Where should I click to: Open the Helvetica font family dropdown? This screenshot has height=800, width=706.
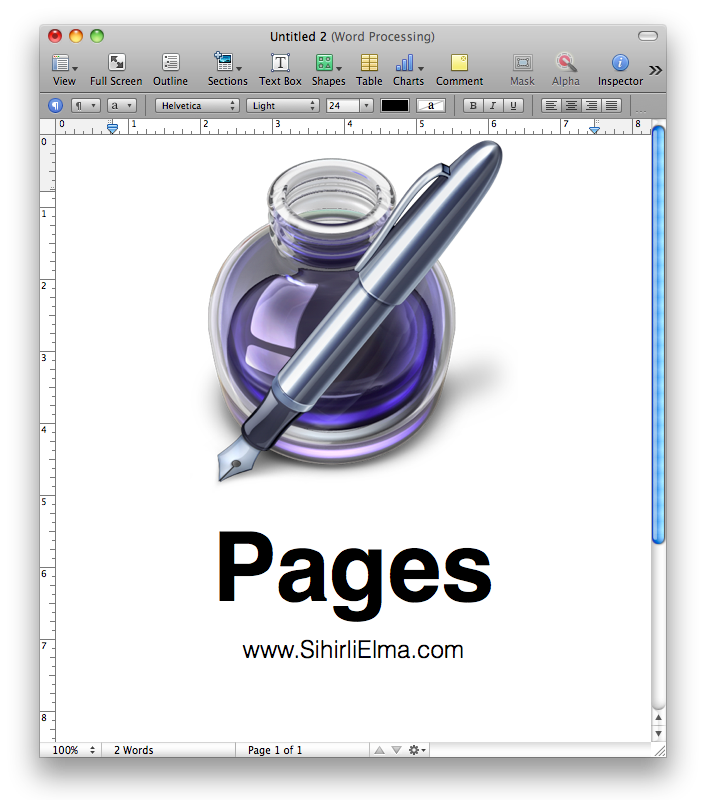(x=197, y=105)
